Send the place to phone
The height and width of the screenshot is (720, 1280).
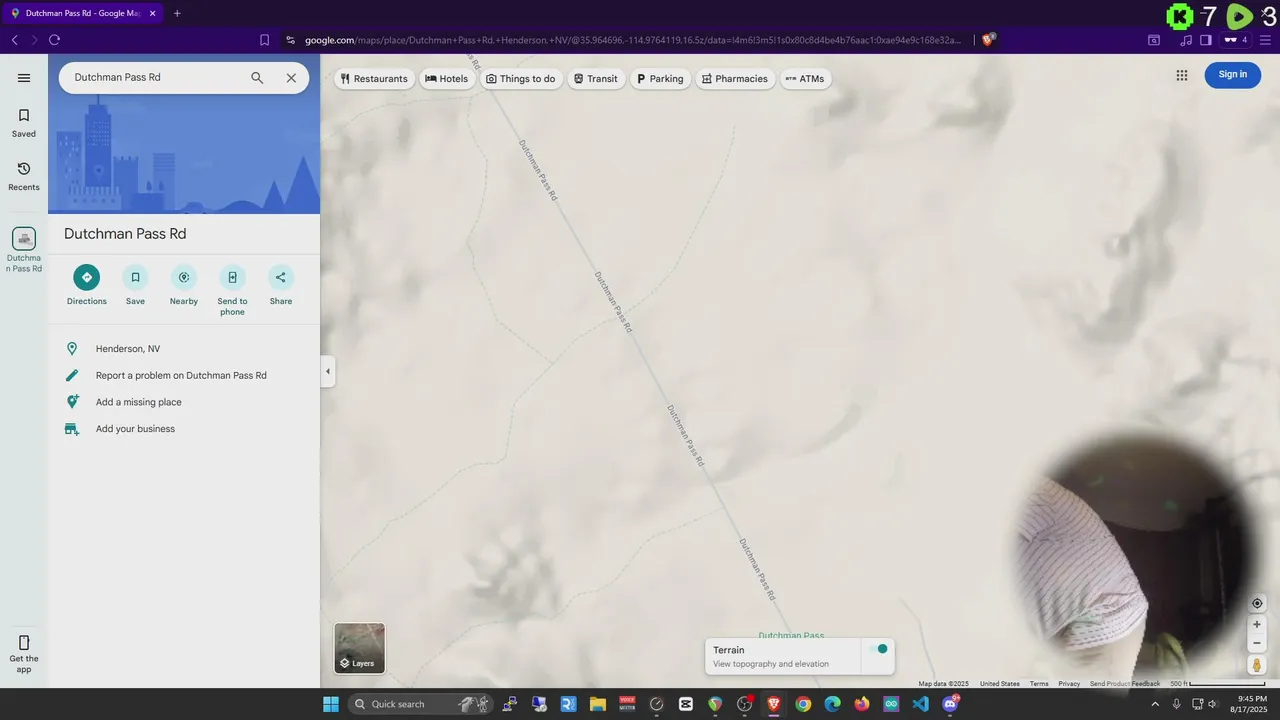pyautogui.click(x=232, y=290)
